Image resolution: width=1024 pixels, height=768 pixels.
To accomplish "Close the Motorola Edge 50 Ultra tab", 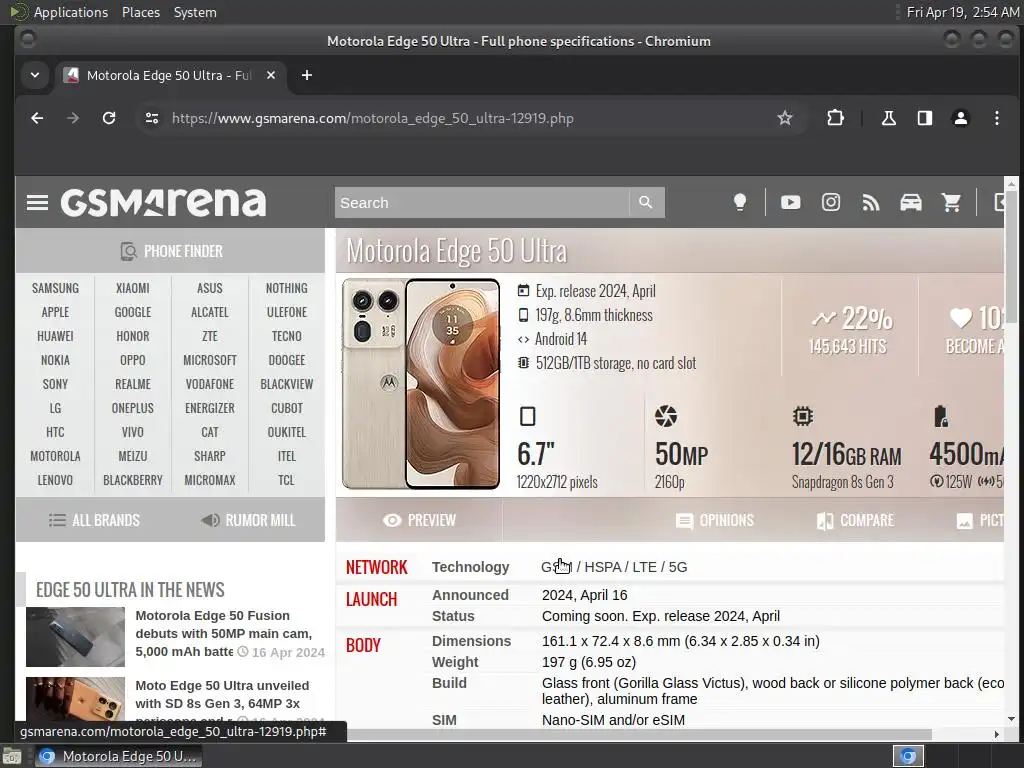I will click(271, 75).
